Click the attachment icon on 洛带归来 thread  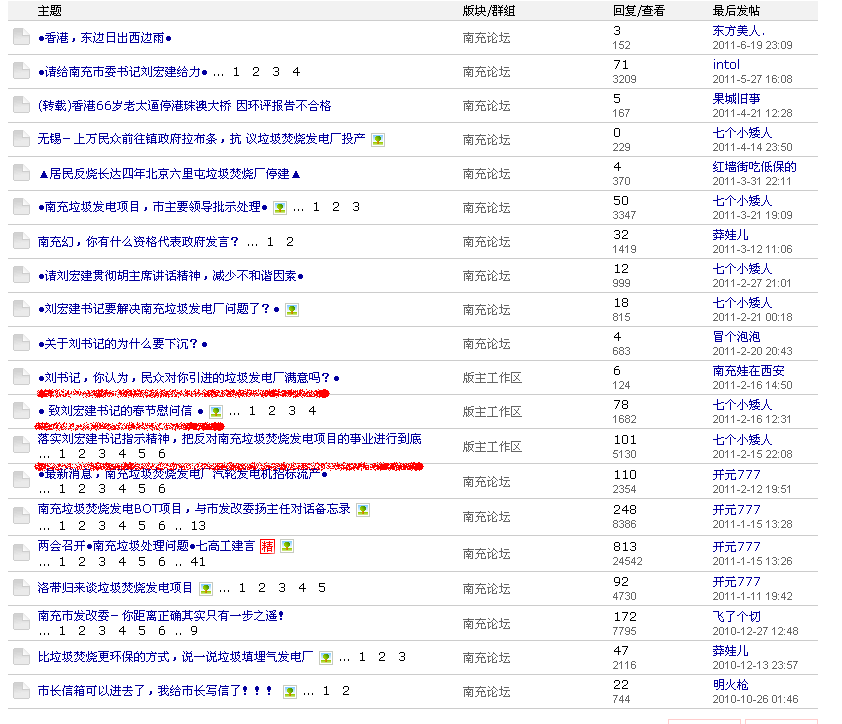click(205, 588)
